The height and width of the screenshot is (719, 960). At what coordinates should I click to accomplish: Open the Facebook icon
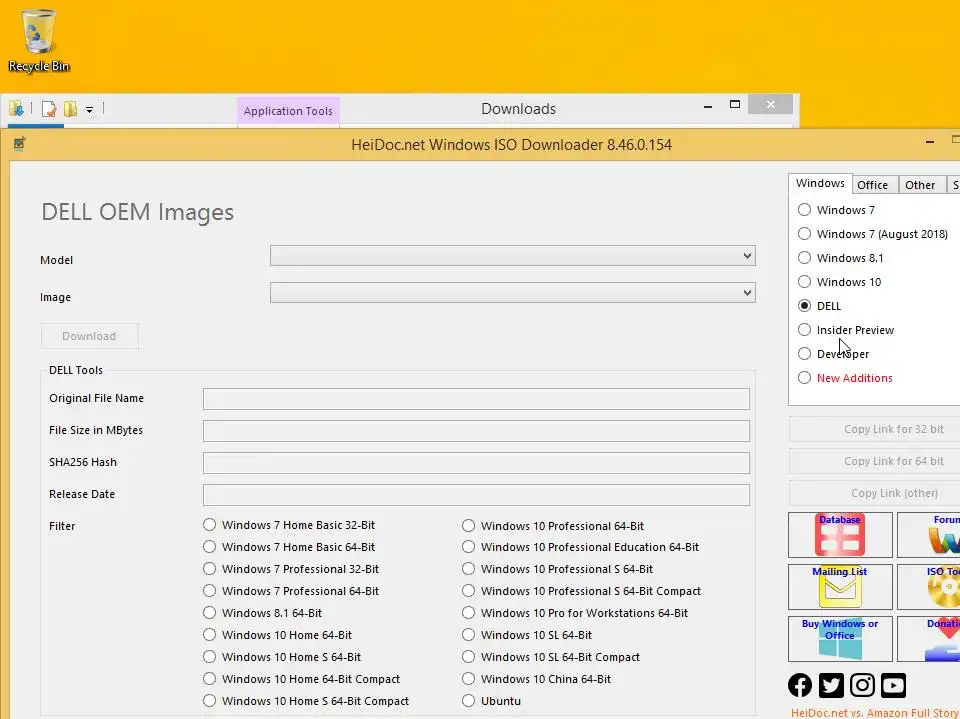point(800,685)
